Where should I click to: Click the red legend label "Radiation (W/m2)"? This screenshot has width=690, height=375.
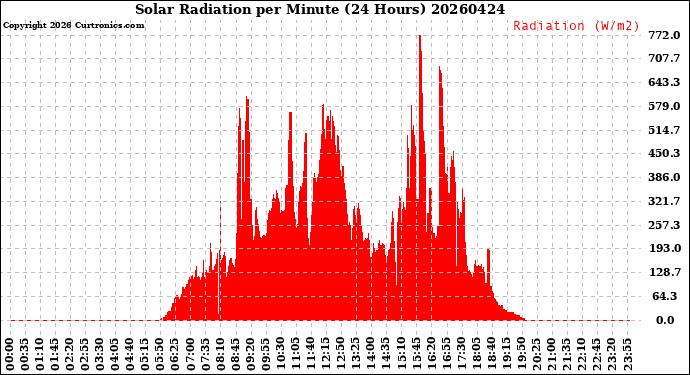(x=576, y=26)
